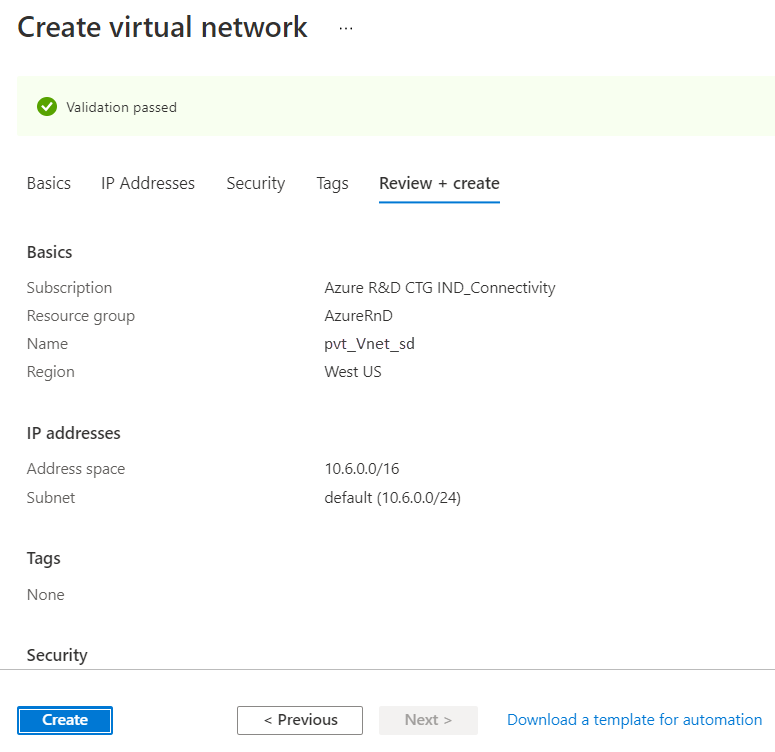775x752 pixels.
Task: Go to the Security tab
Action: click(255, 183)
